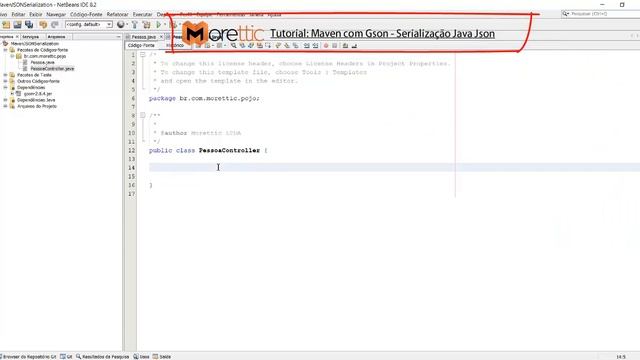Viewport: 640px width, 360px height.
Task: Open the Exibir menu
Action: pos(36,14)
